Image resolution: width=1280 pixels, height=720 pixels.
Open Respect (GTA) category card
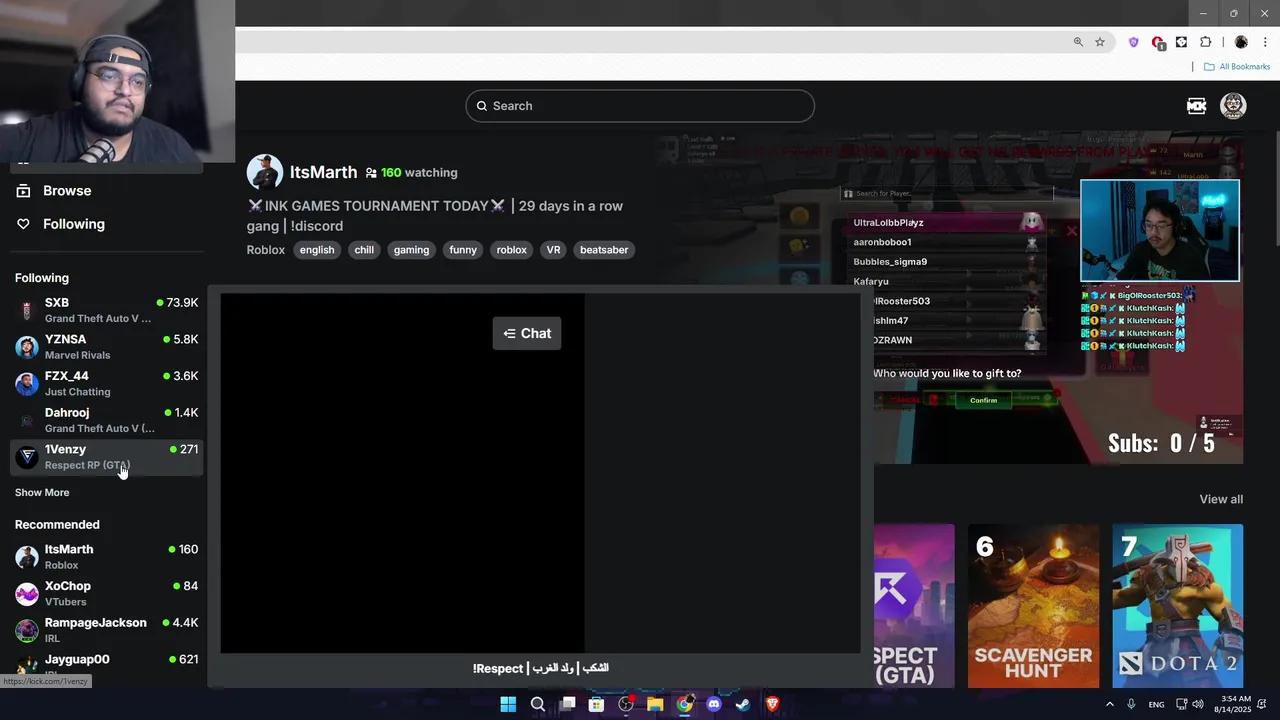coord(914,606)
